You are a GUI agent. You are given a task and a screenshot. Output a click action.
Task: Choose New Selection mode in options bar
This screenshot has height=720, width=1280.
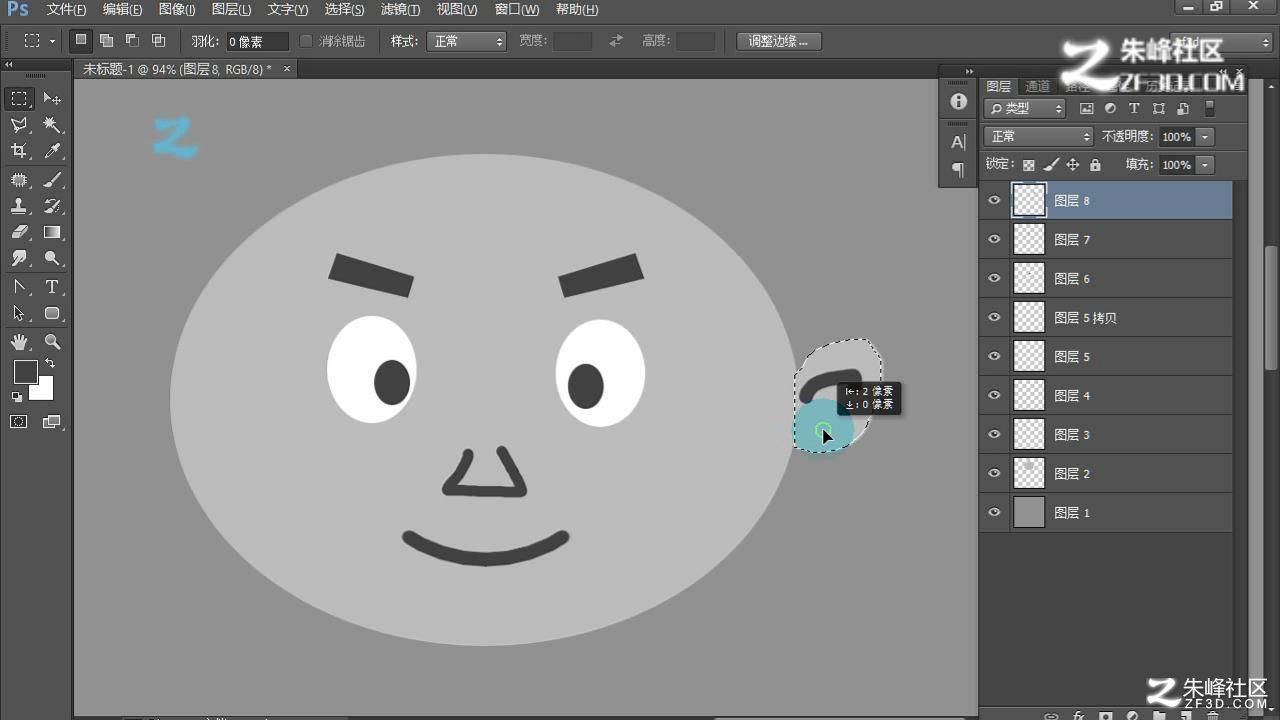[x=81, y=41]
